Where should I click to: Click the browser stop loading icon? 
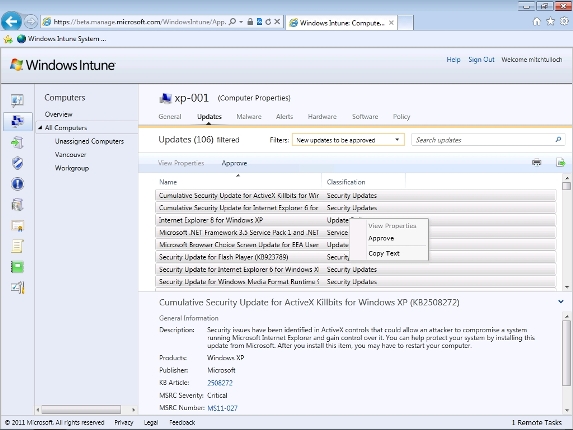(277, 22)
